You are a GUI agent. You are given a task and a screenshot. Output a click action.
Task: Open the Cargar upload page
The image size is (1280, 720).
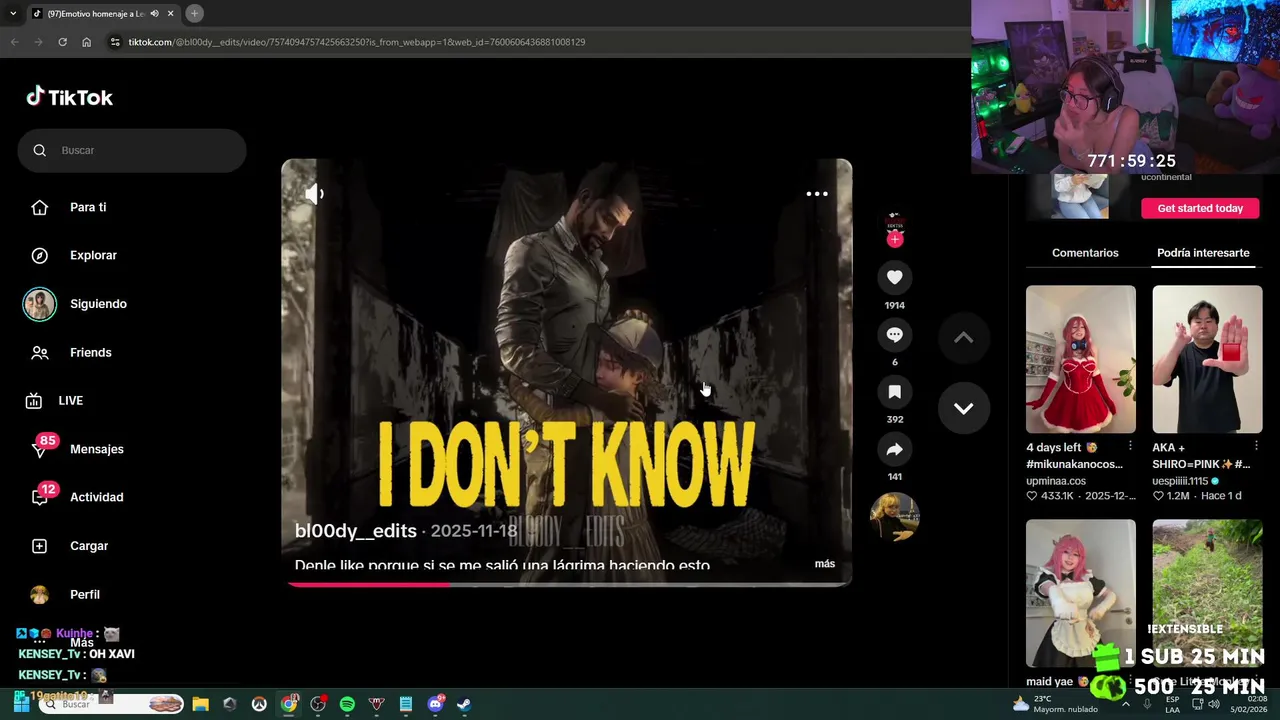point(88,546)
